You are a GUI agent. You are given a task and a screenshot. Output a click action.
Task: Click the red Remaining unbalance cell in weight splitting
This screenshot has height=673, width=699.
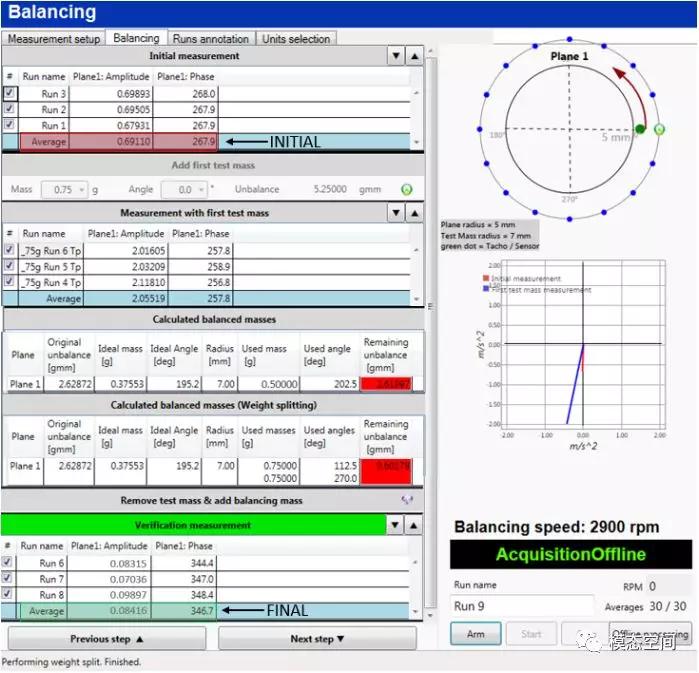(385, 471)
